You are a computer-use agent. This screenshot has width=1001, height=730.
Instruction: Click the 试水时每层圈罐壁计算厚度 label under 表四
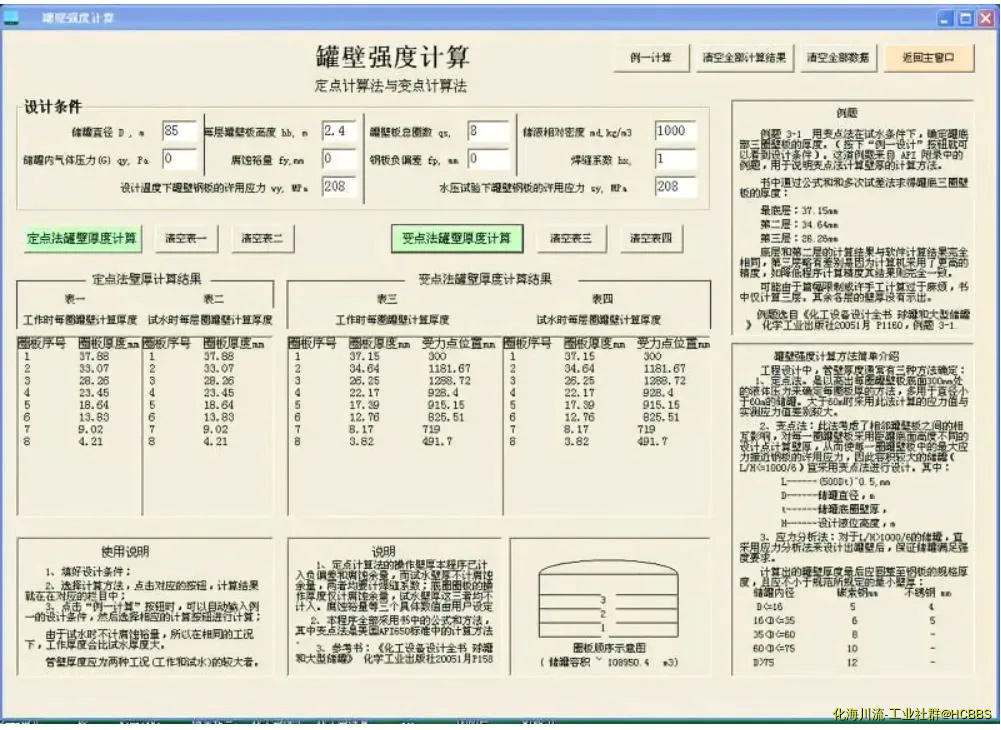[598, 319]
